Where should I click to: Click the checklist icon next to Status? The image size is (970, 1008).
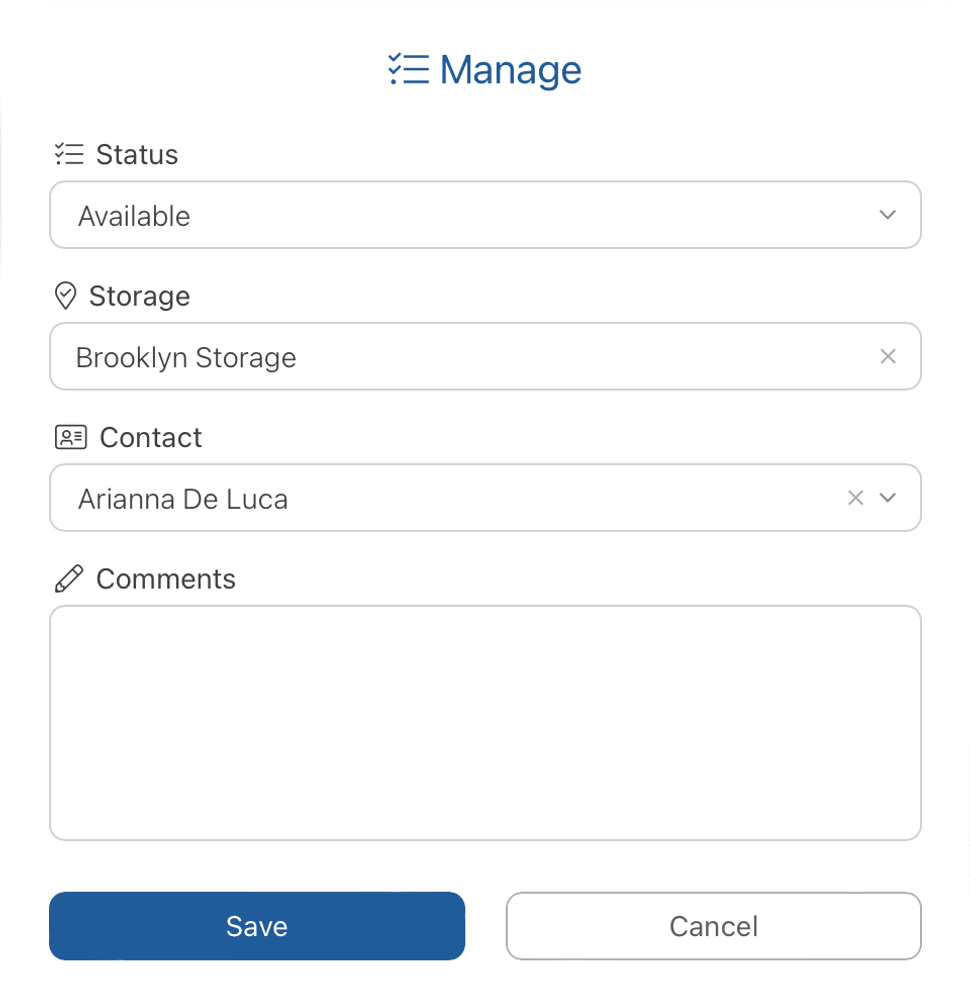pyautogui.click(x=69, y=154)
